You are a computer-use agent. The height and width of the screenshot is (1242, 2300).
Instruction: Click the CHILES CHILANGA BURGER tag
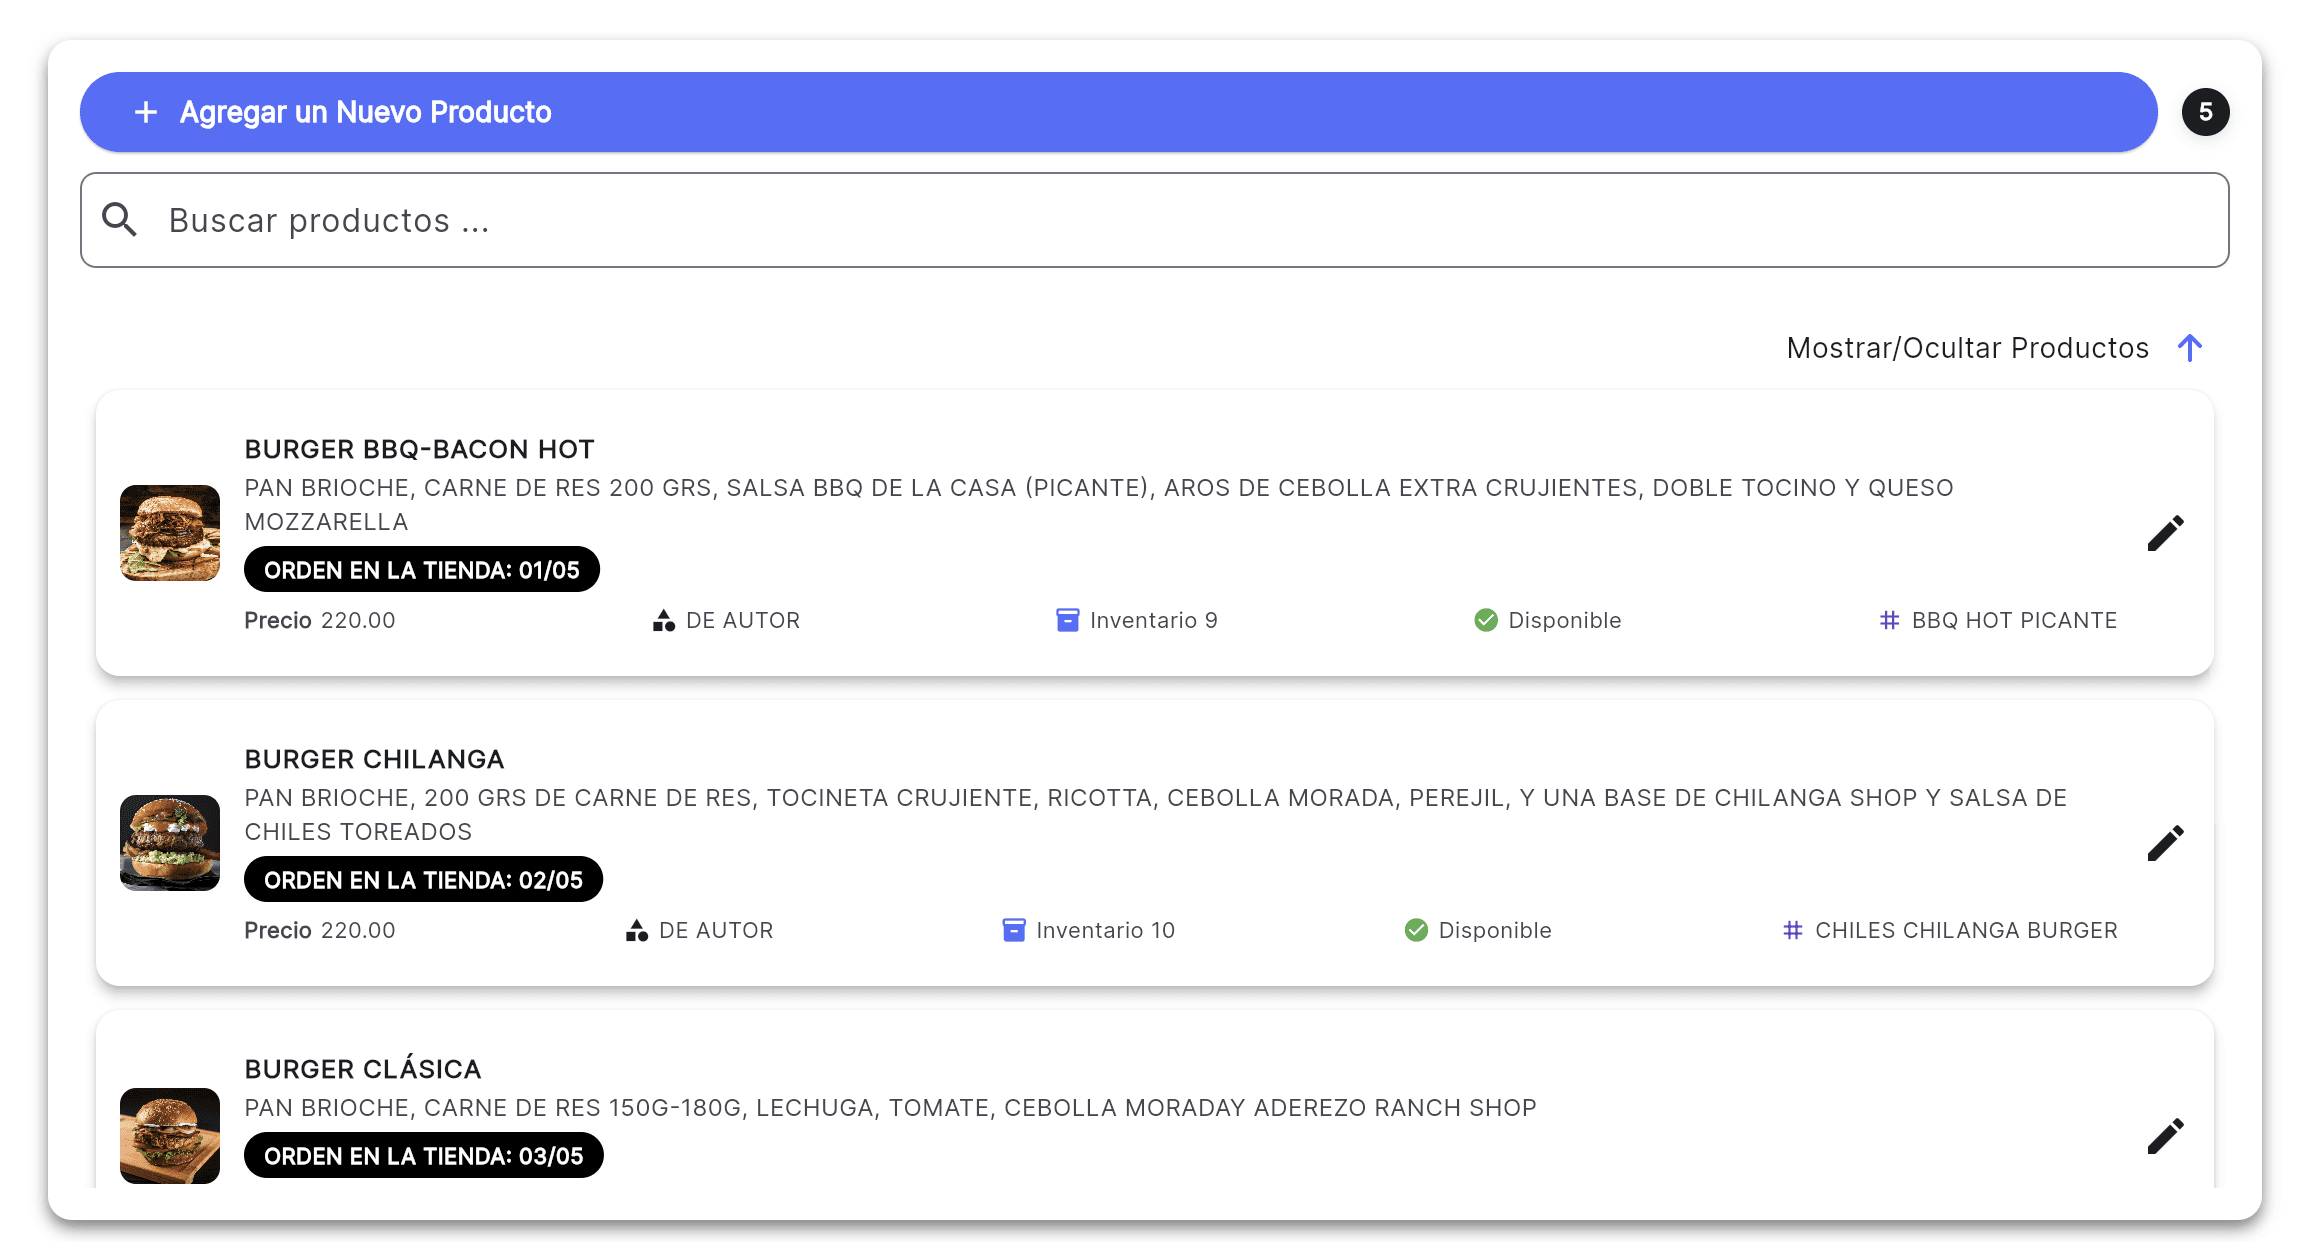click(x=1965, y=930)
